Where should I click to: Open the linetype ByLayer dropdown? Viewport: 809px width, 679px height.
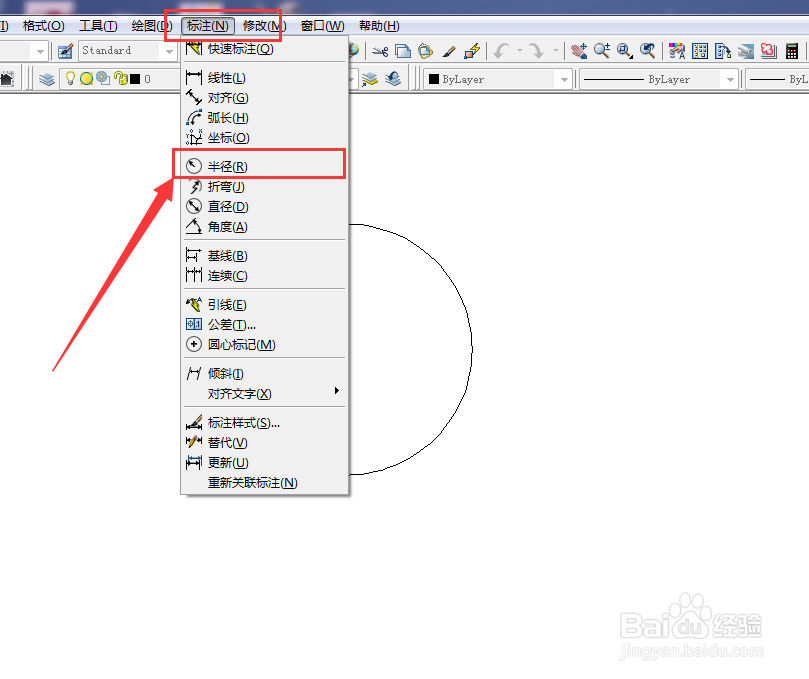point(730,79)
